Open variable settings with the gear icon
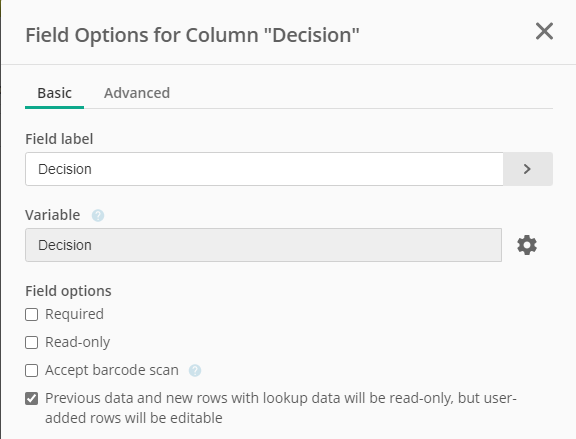 pos(527,245)
